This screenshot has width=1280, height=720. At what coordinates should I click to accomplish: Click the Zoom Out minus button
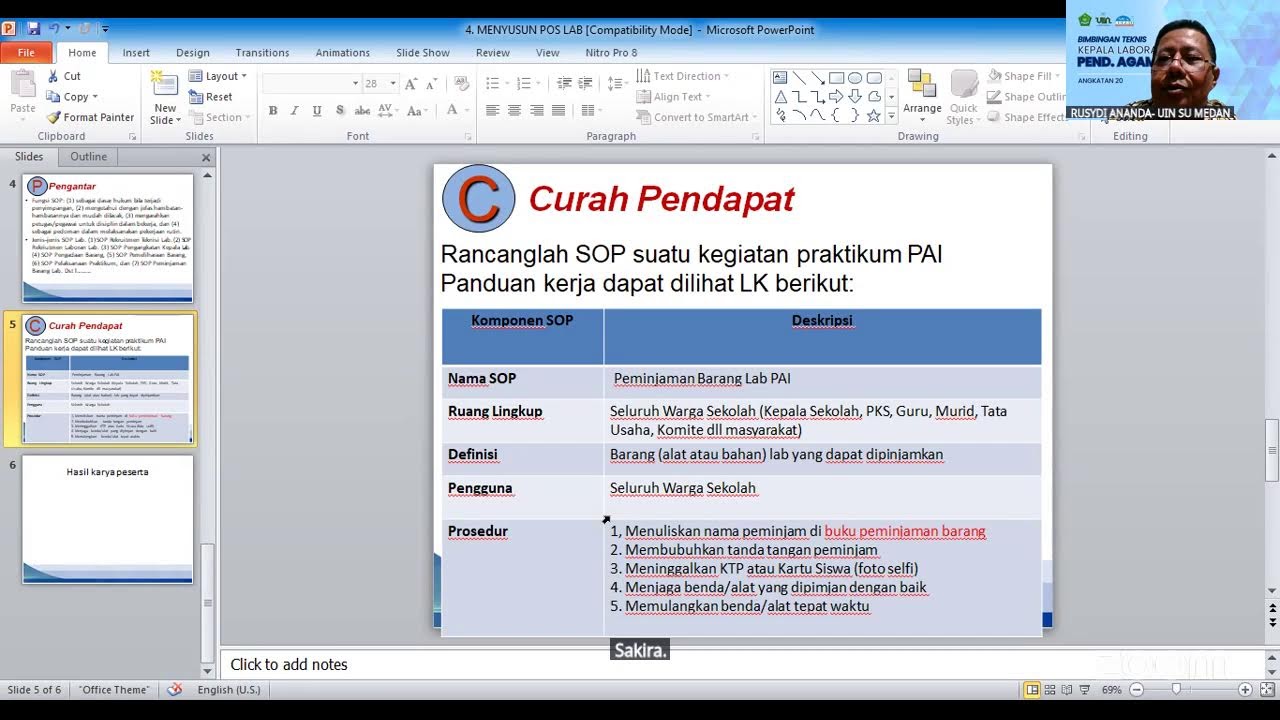point(1137,689)
